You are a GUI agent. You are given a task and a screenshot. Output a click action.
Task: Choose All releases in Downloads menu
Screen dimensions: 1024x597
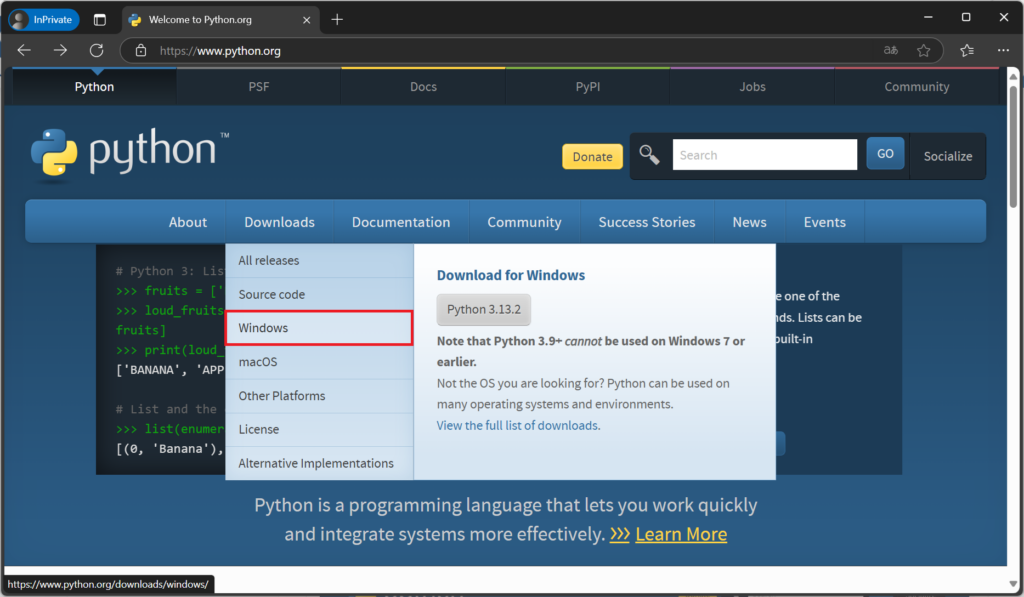pyautogui.click(x=319, y=261)
